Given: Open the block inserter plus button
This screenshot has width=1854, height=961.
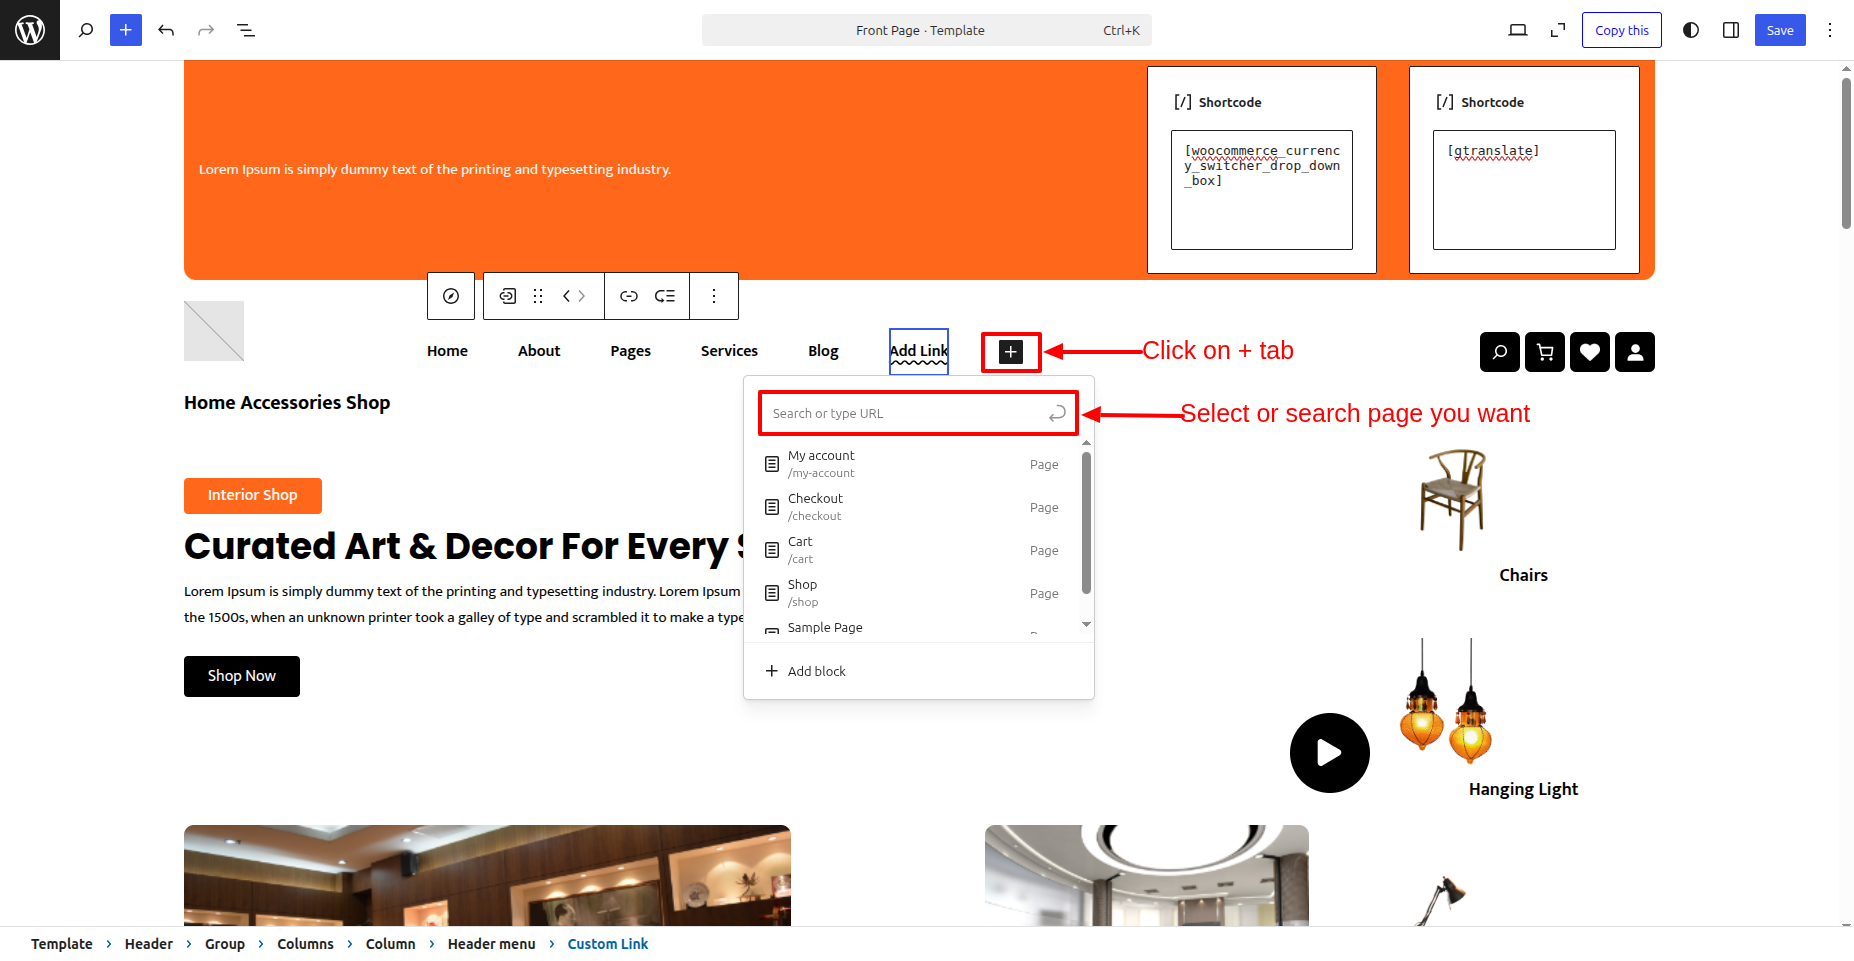Looking at the screenshot, I should coord(125,30).
